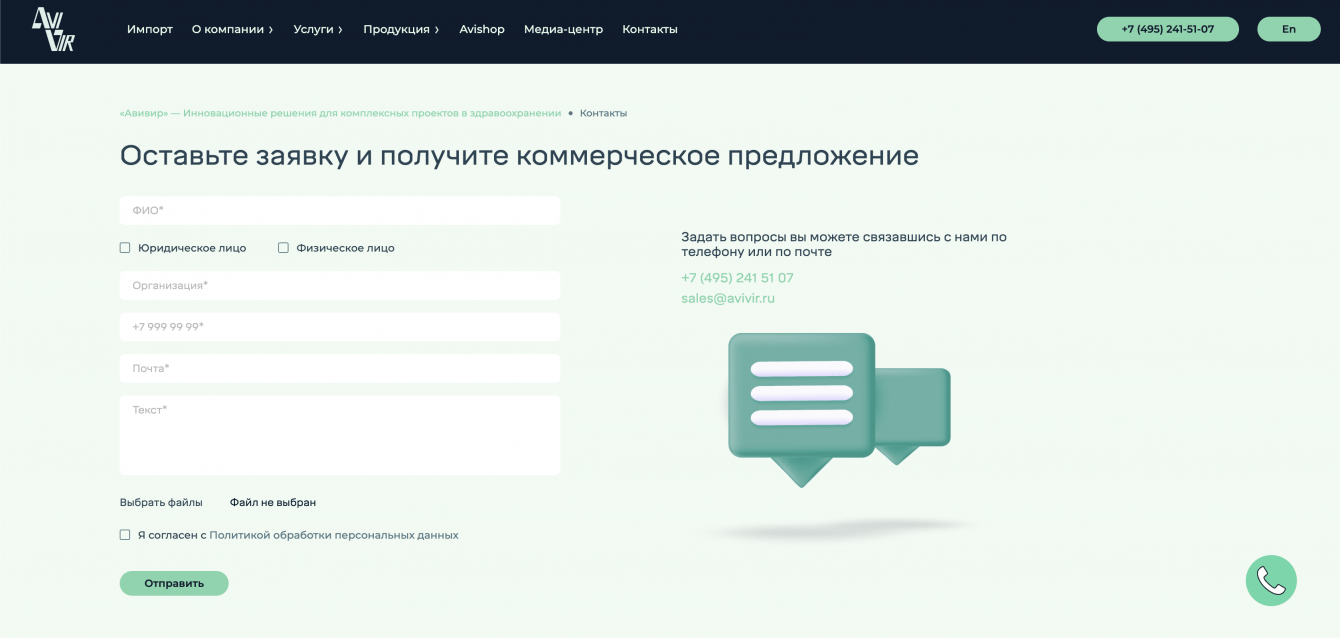
Task: Click Выбрать файлы to attach files
Action: coord(161,502)
